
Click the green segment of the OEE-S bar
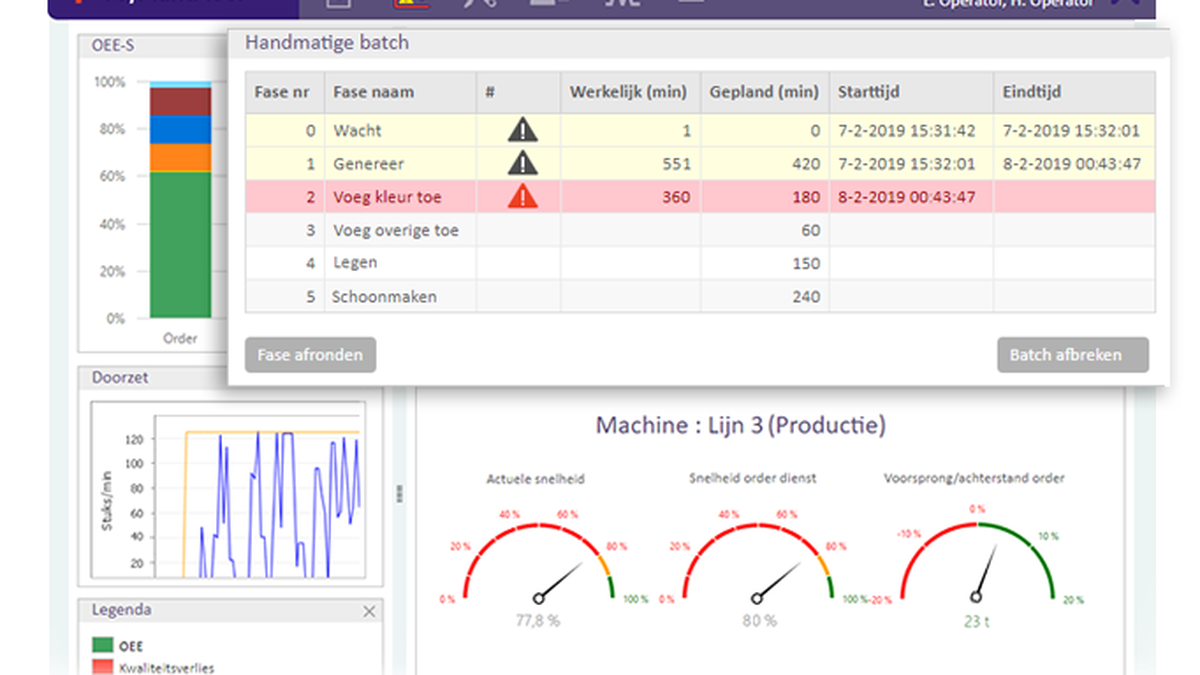point(180,245)
